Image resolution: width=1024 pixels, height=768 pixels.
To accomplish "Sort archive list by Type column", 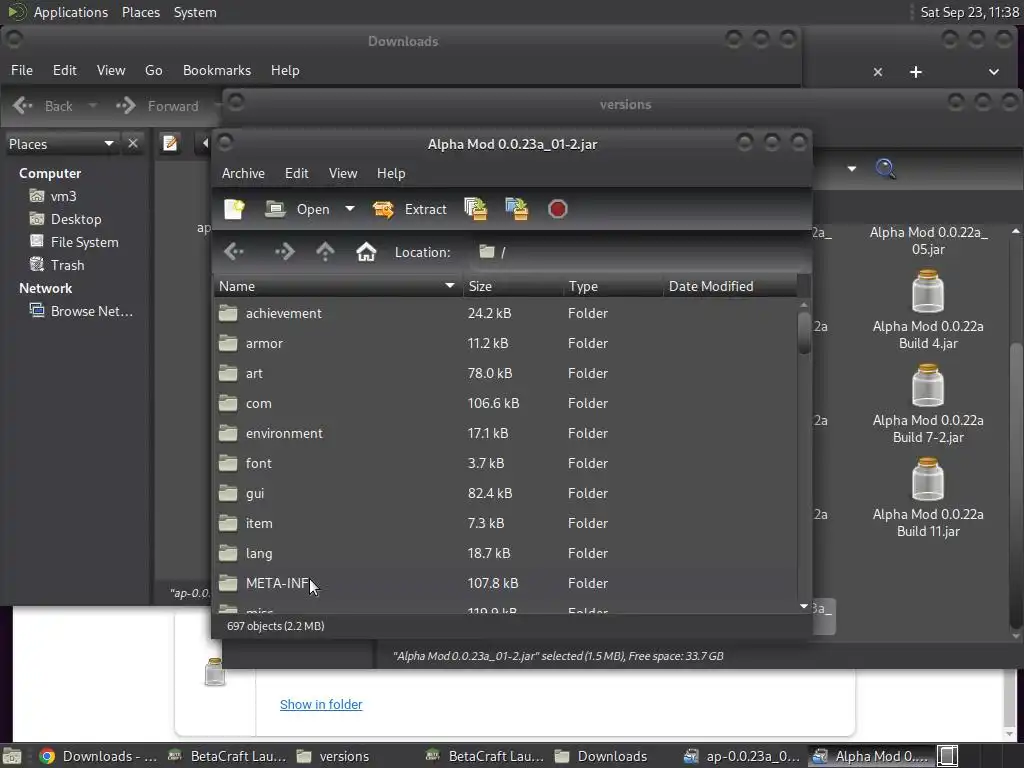I will (613, 286).
